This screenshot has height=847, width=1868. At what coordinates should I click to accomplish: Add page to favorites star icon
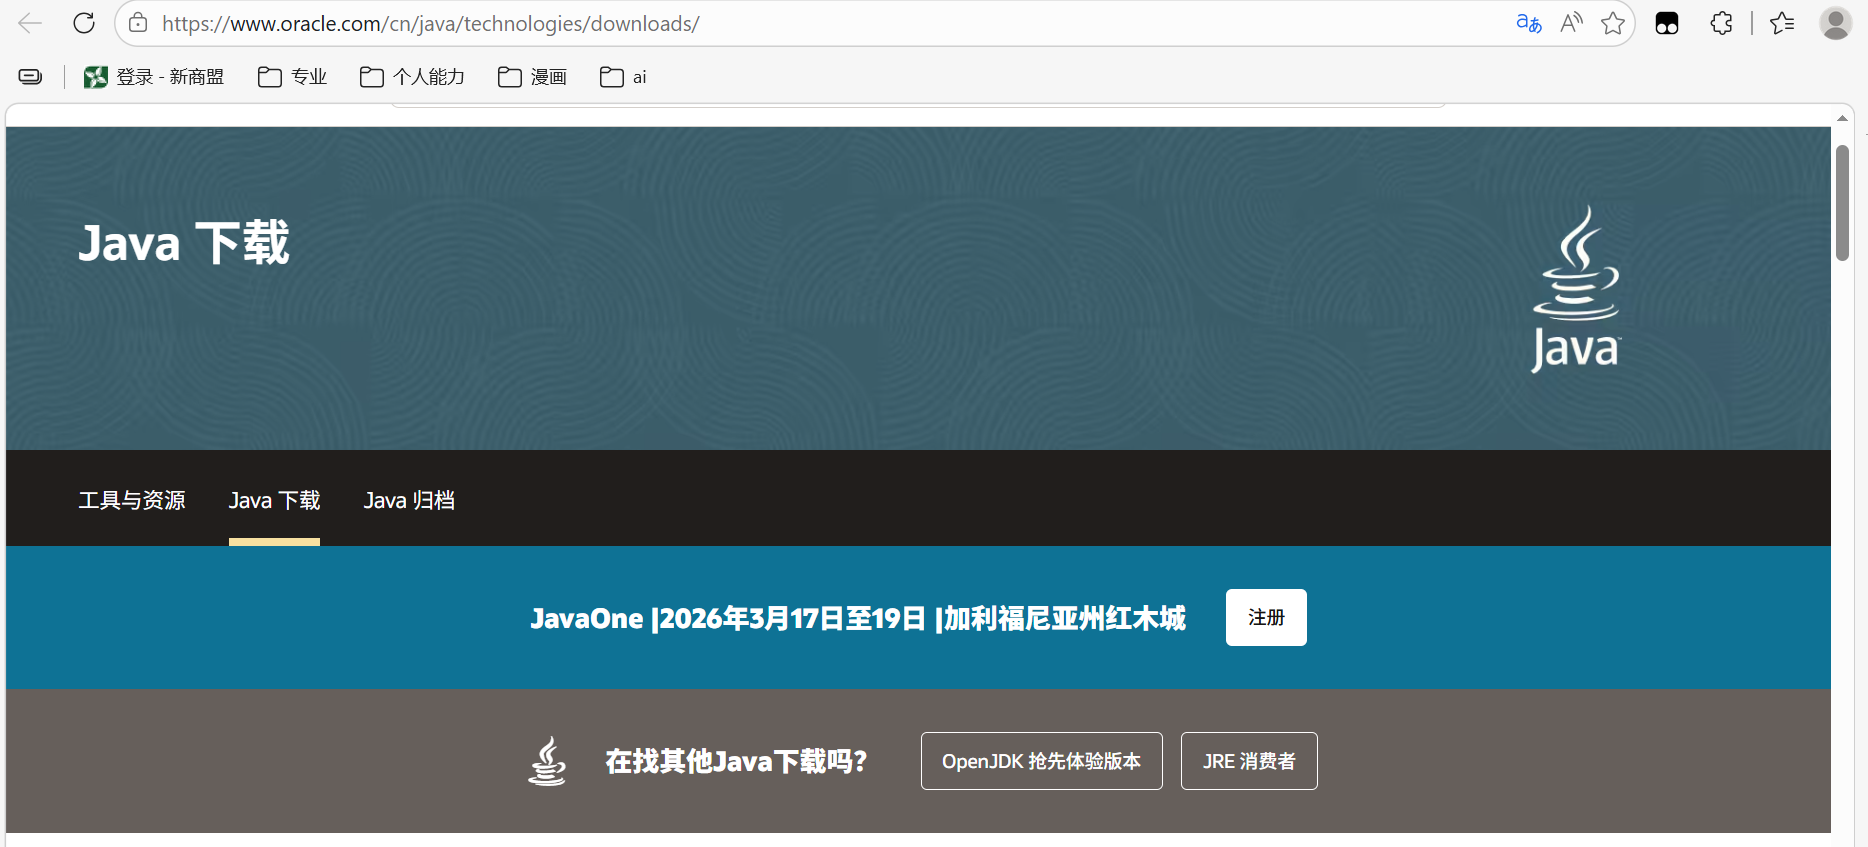pyautogui.click(x=1613, y=23)
